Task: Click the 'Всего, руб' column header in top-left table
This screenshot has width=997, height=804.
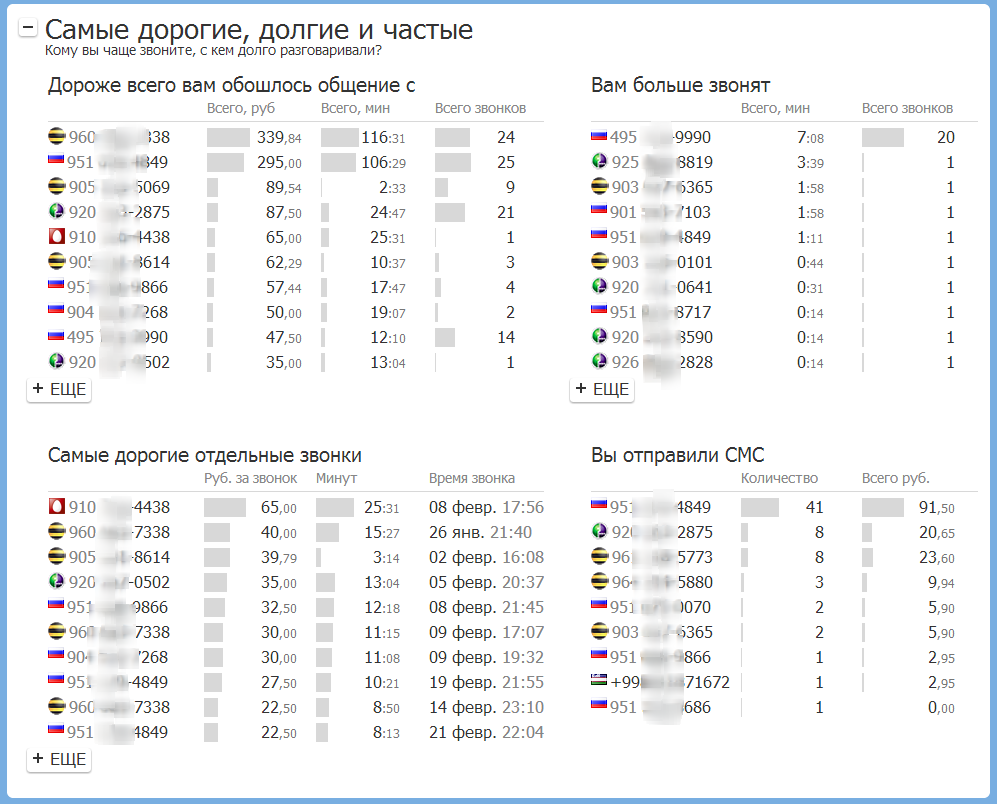Action: pyautogui.click(x=241, y=108)
